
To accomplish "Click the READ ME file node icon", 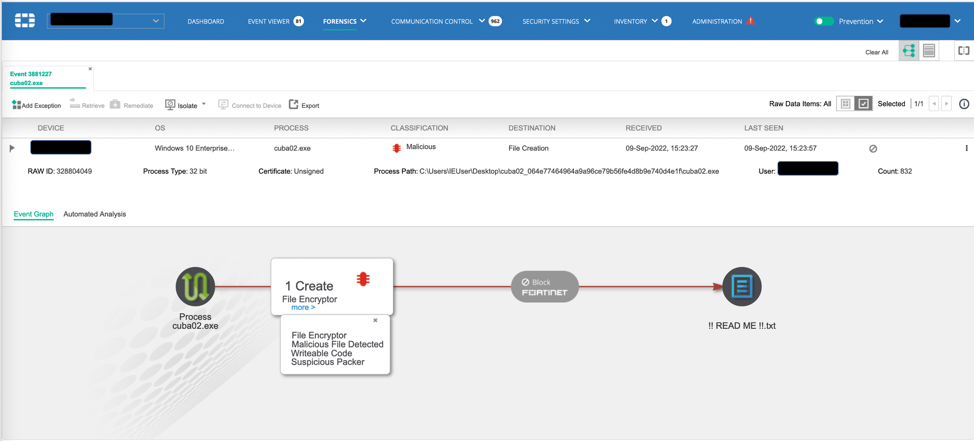I will 742,286.
